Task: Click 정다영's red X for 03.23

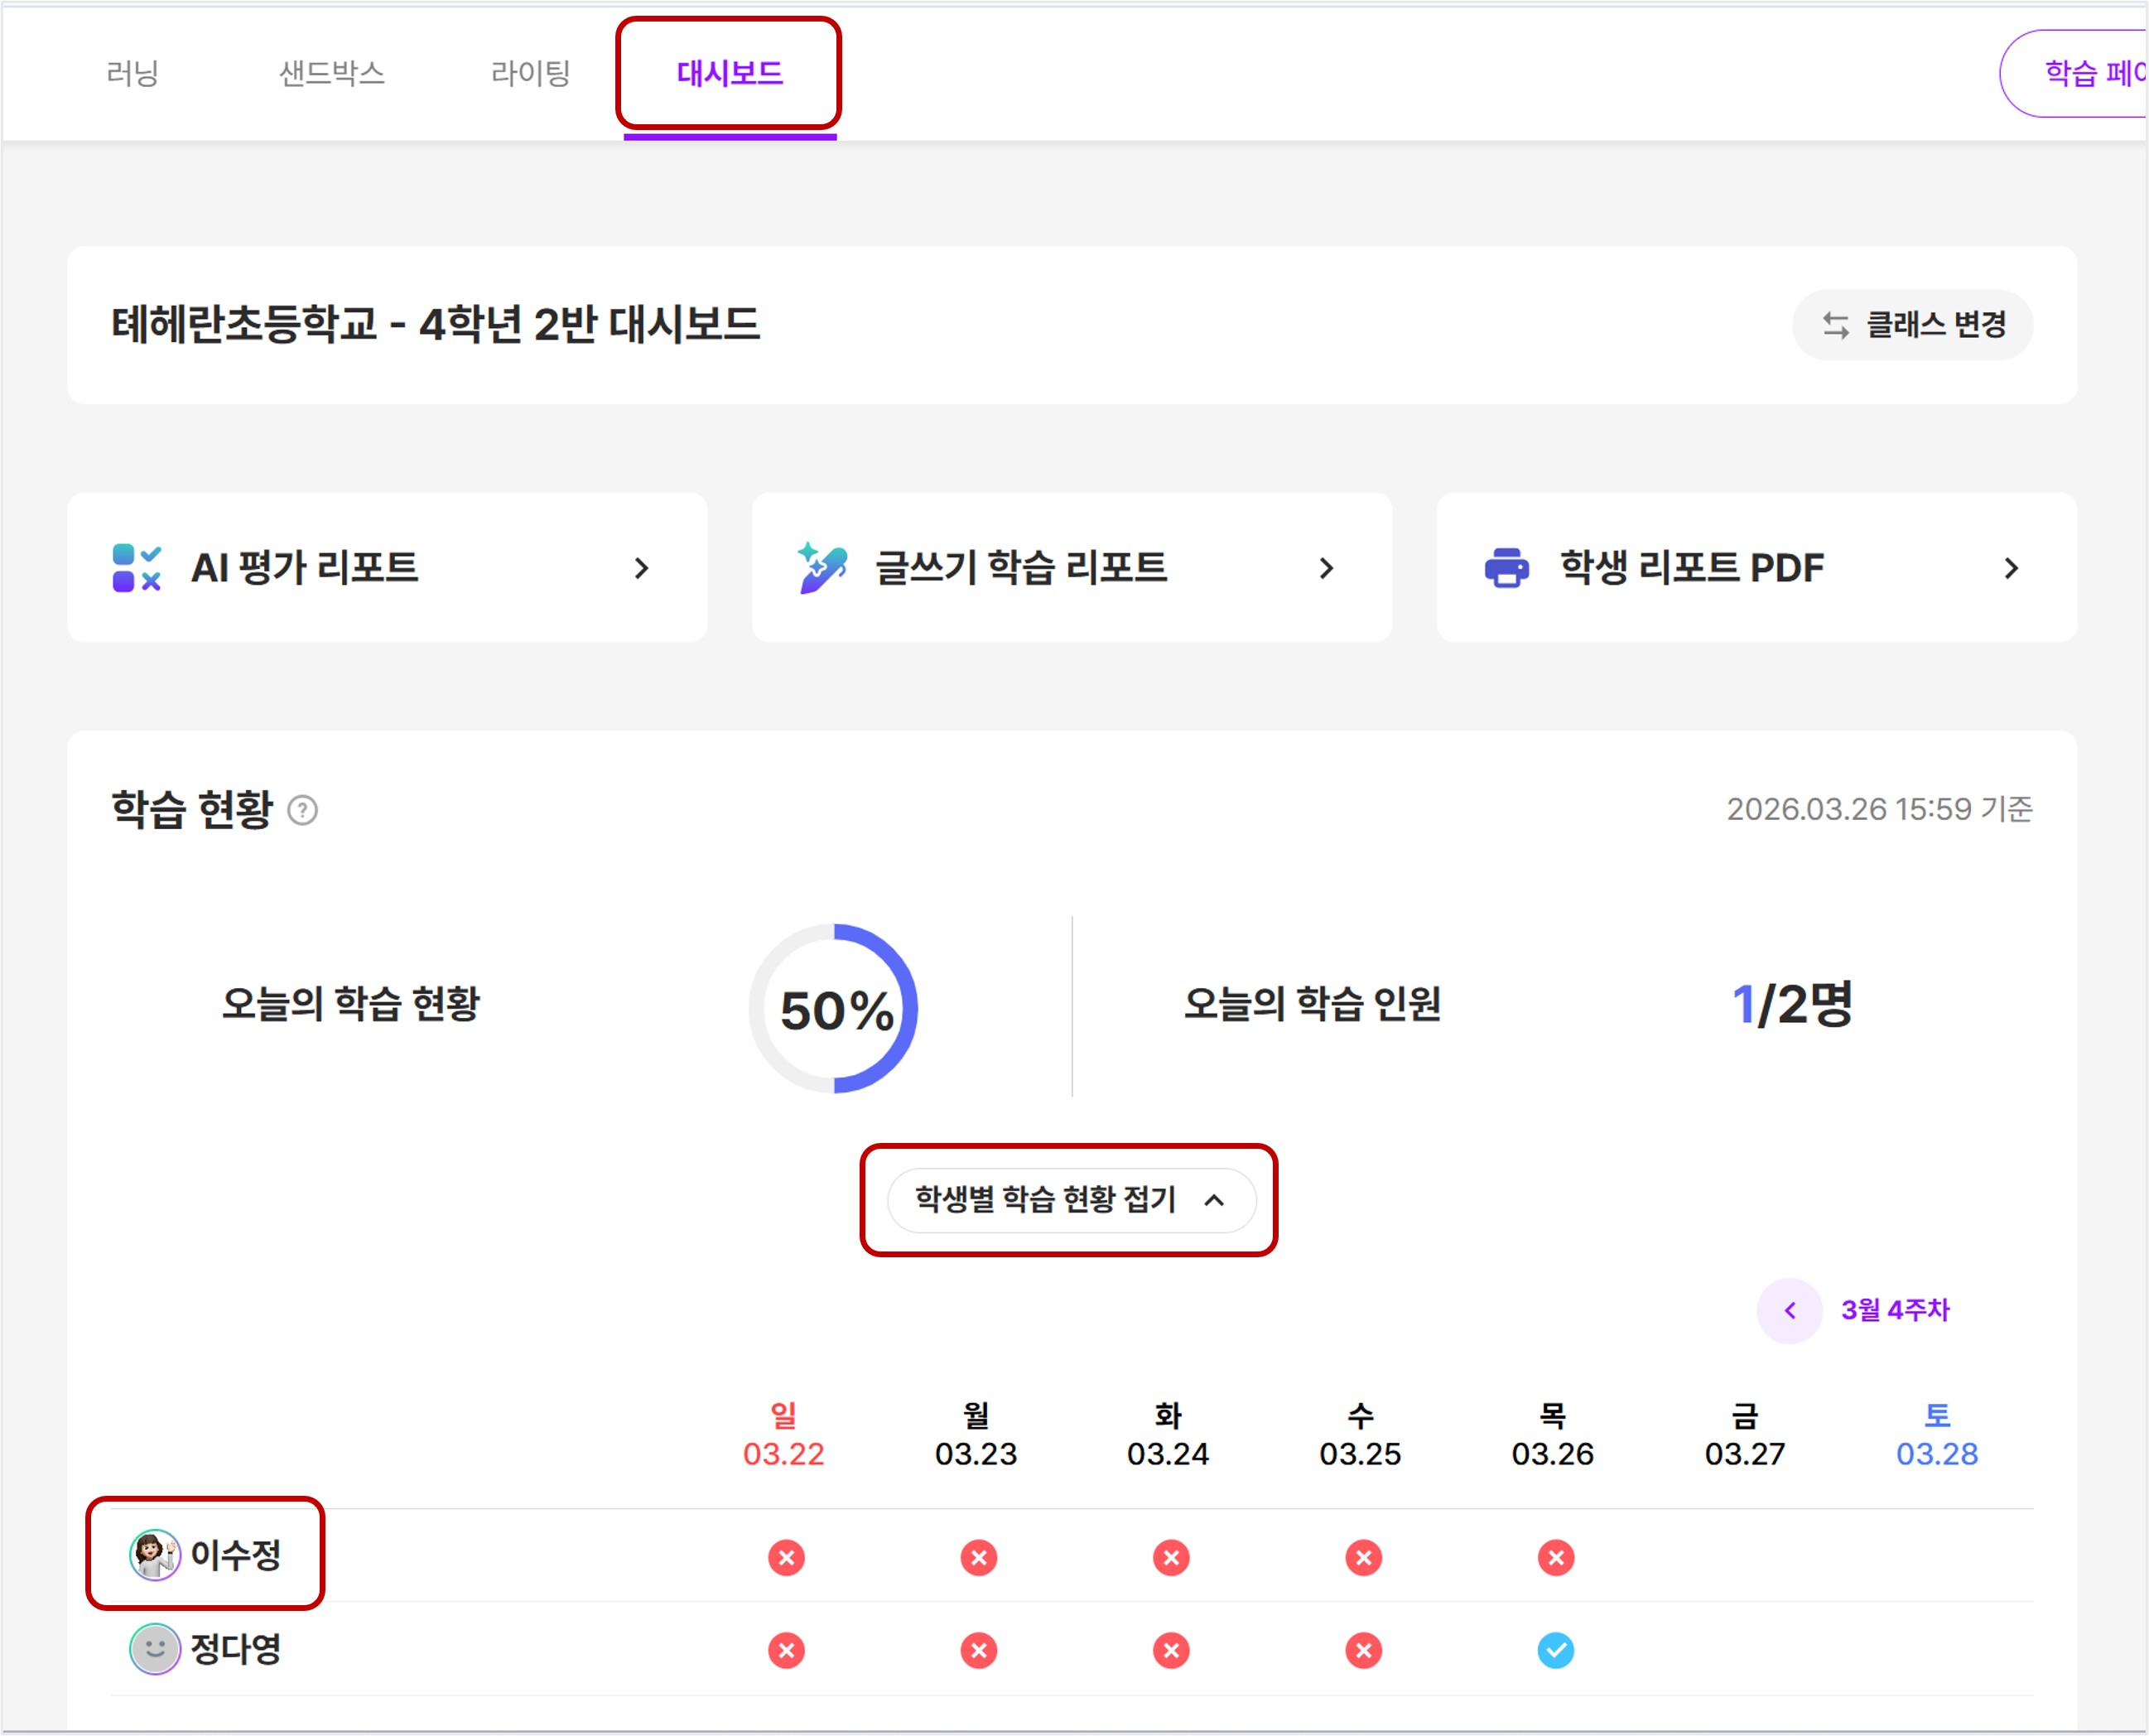Action: pos(978,1650)
